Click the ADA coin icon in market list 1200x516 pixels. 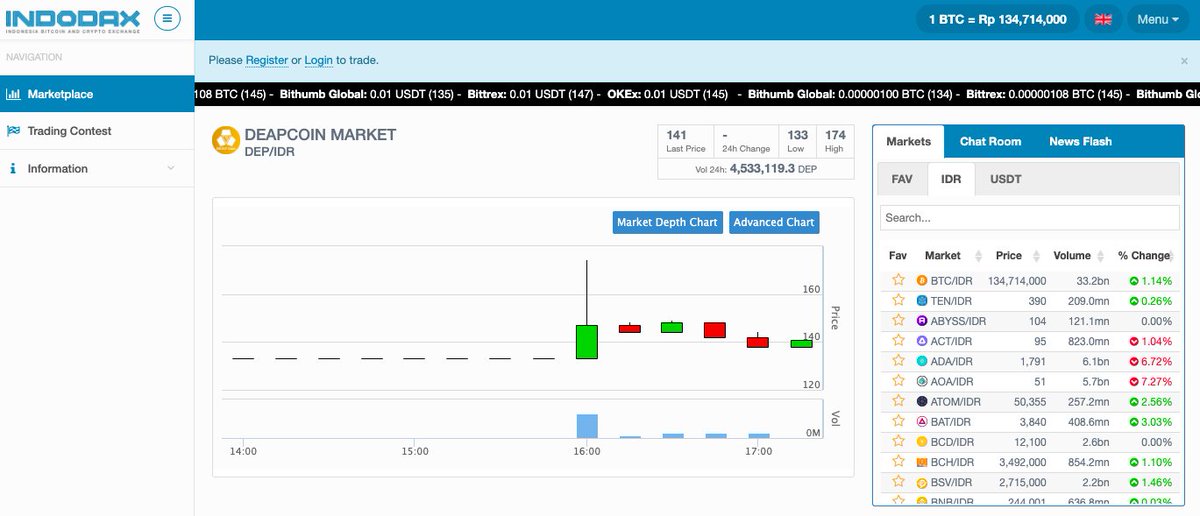[922, 361]
